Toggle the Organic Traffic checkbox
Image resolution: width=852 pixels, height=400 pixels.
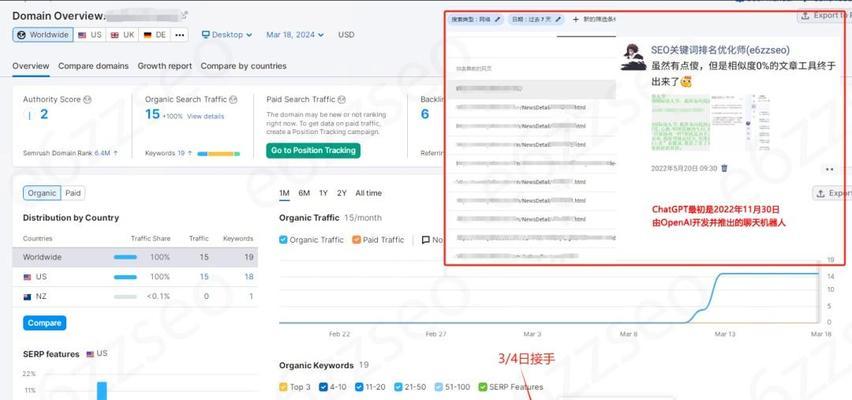[283, 240]
